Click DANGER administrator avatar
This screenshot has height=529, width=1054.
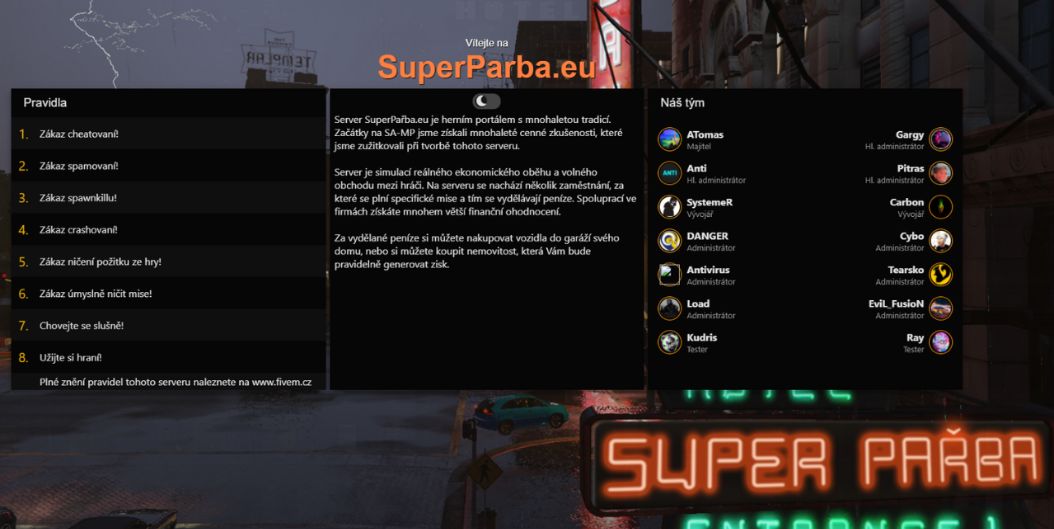click(670, 241)
